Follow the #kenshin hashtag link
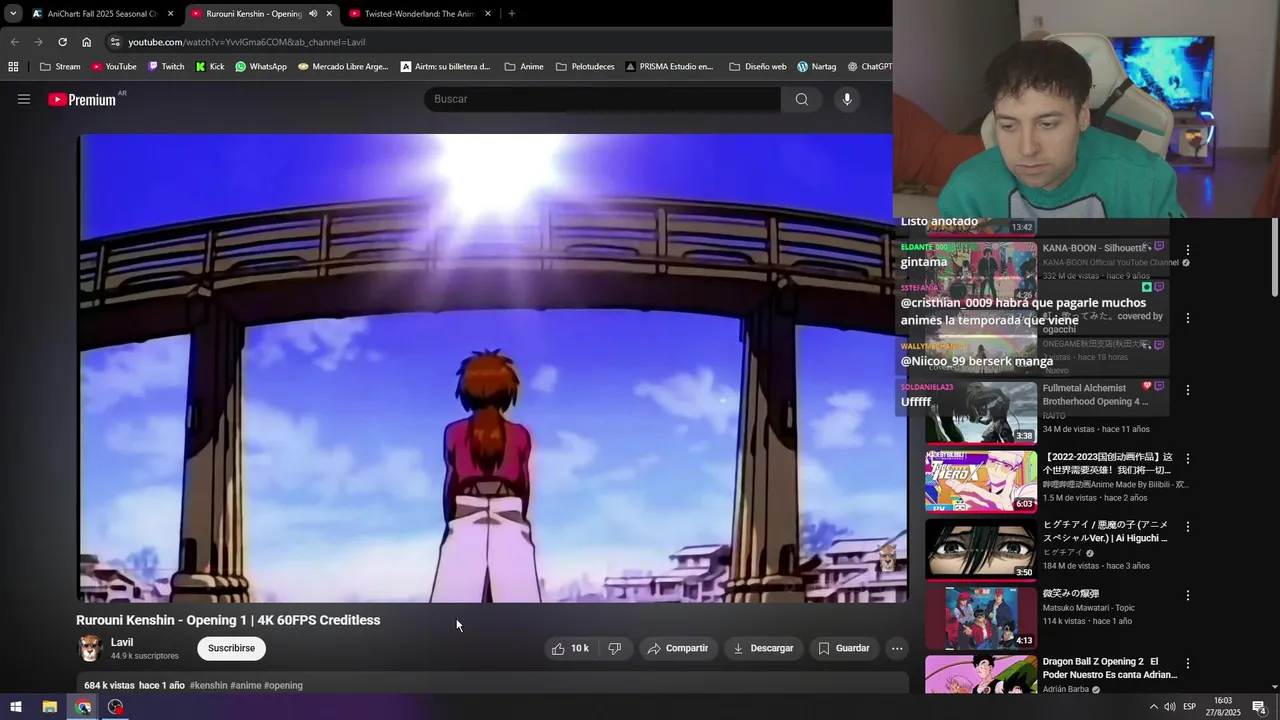1280x720 pixels. (208, 685)
